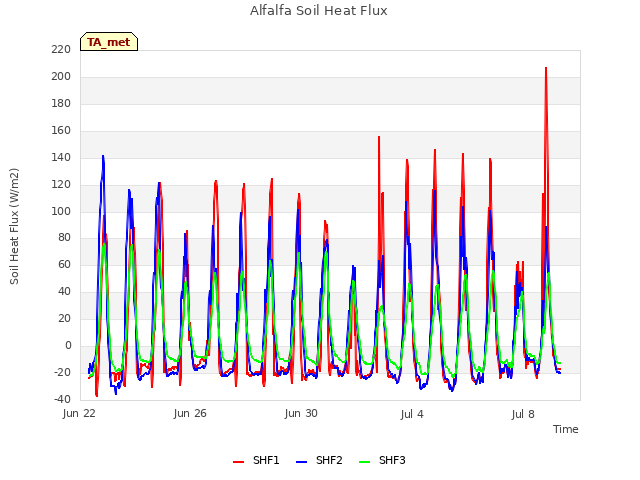
Task: Click the chart title Alfalfa Soil Heat Flux
Action: coord(319,10)
